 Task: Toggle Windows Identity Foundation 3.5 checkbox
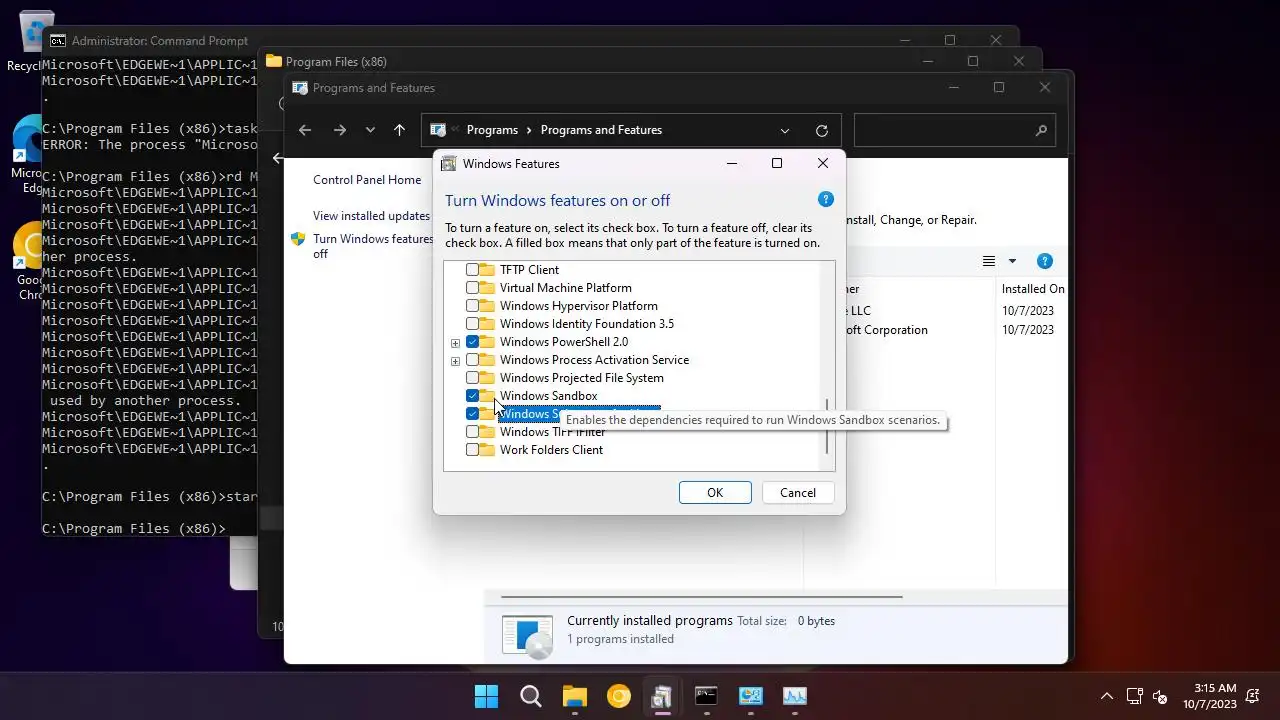click(x=472, y=324)
